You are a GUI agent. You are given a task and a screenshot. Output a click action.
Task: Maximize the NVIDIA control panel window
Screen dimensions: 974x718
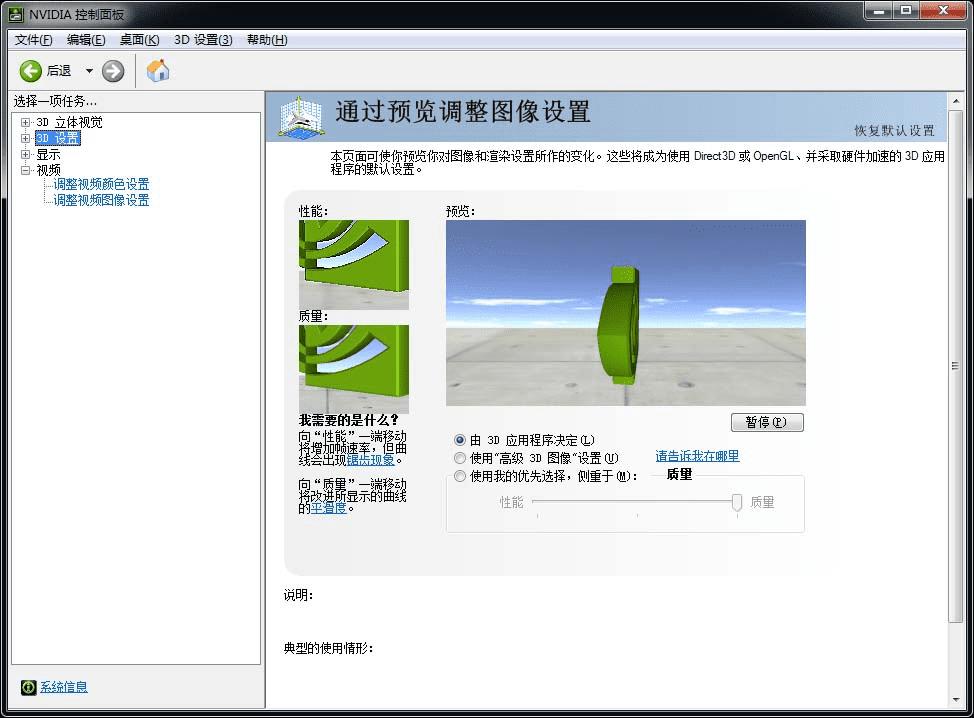pos(906,10)
